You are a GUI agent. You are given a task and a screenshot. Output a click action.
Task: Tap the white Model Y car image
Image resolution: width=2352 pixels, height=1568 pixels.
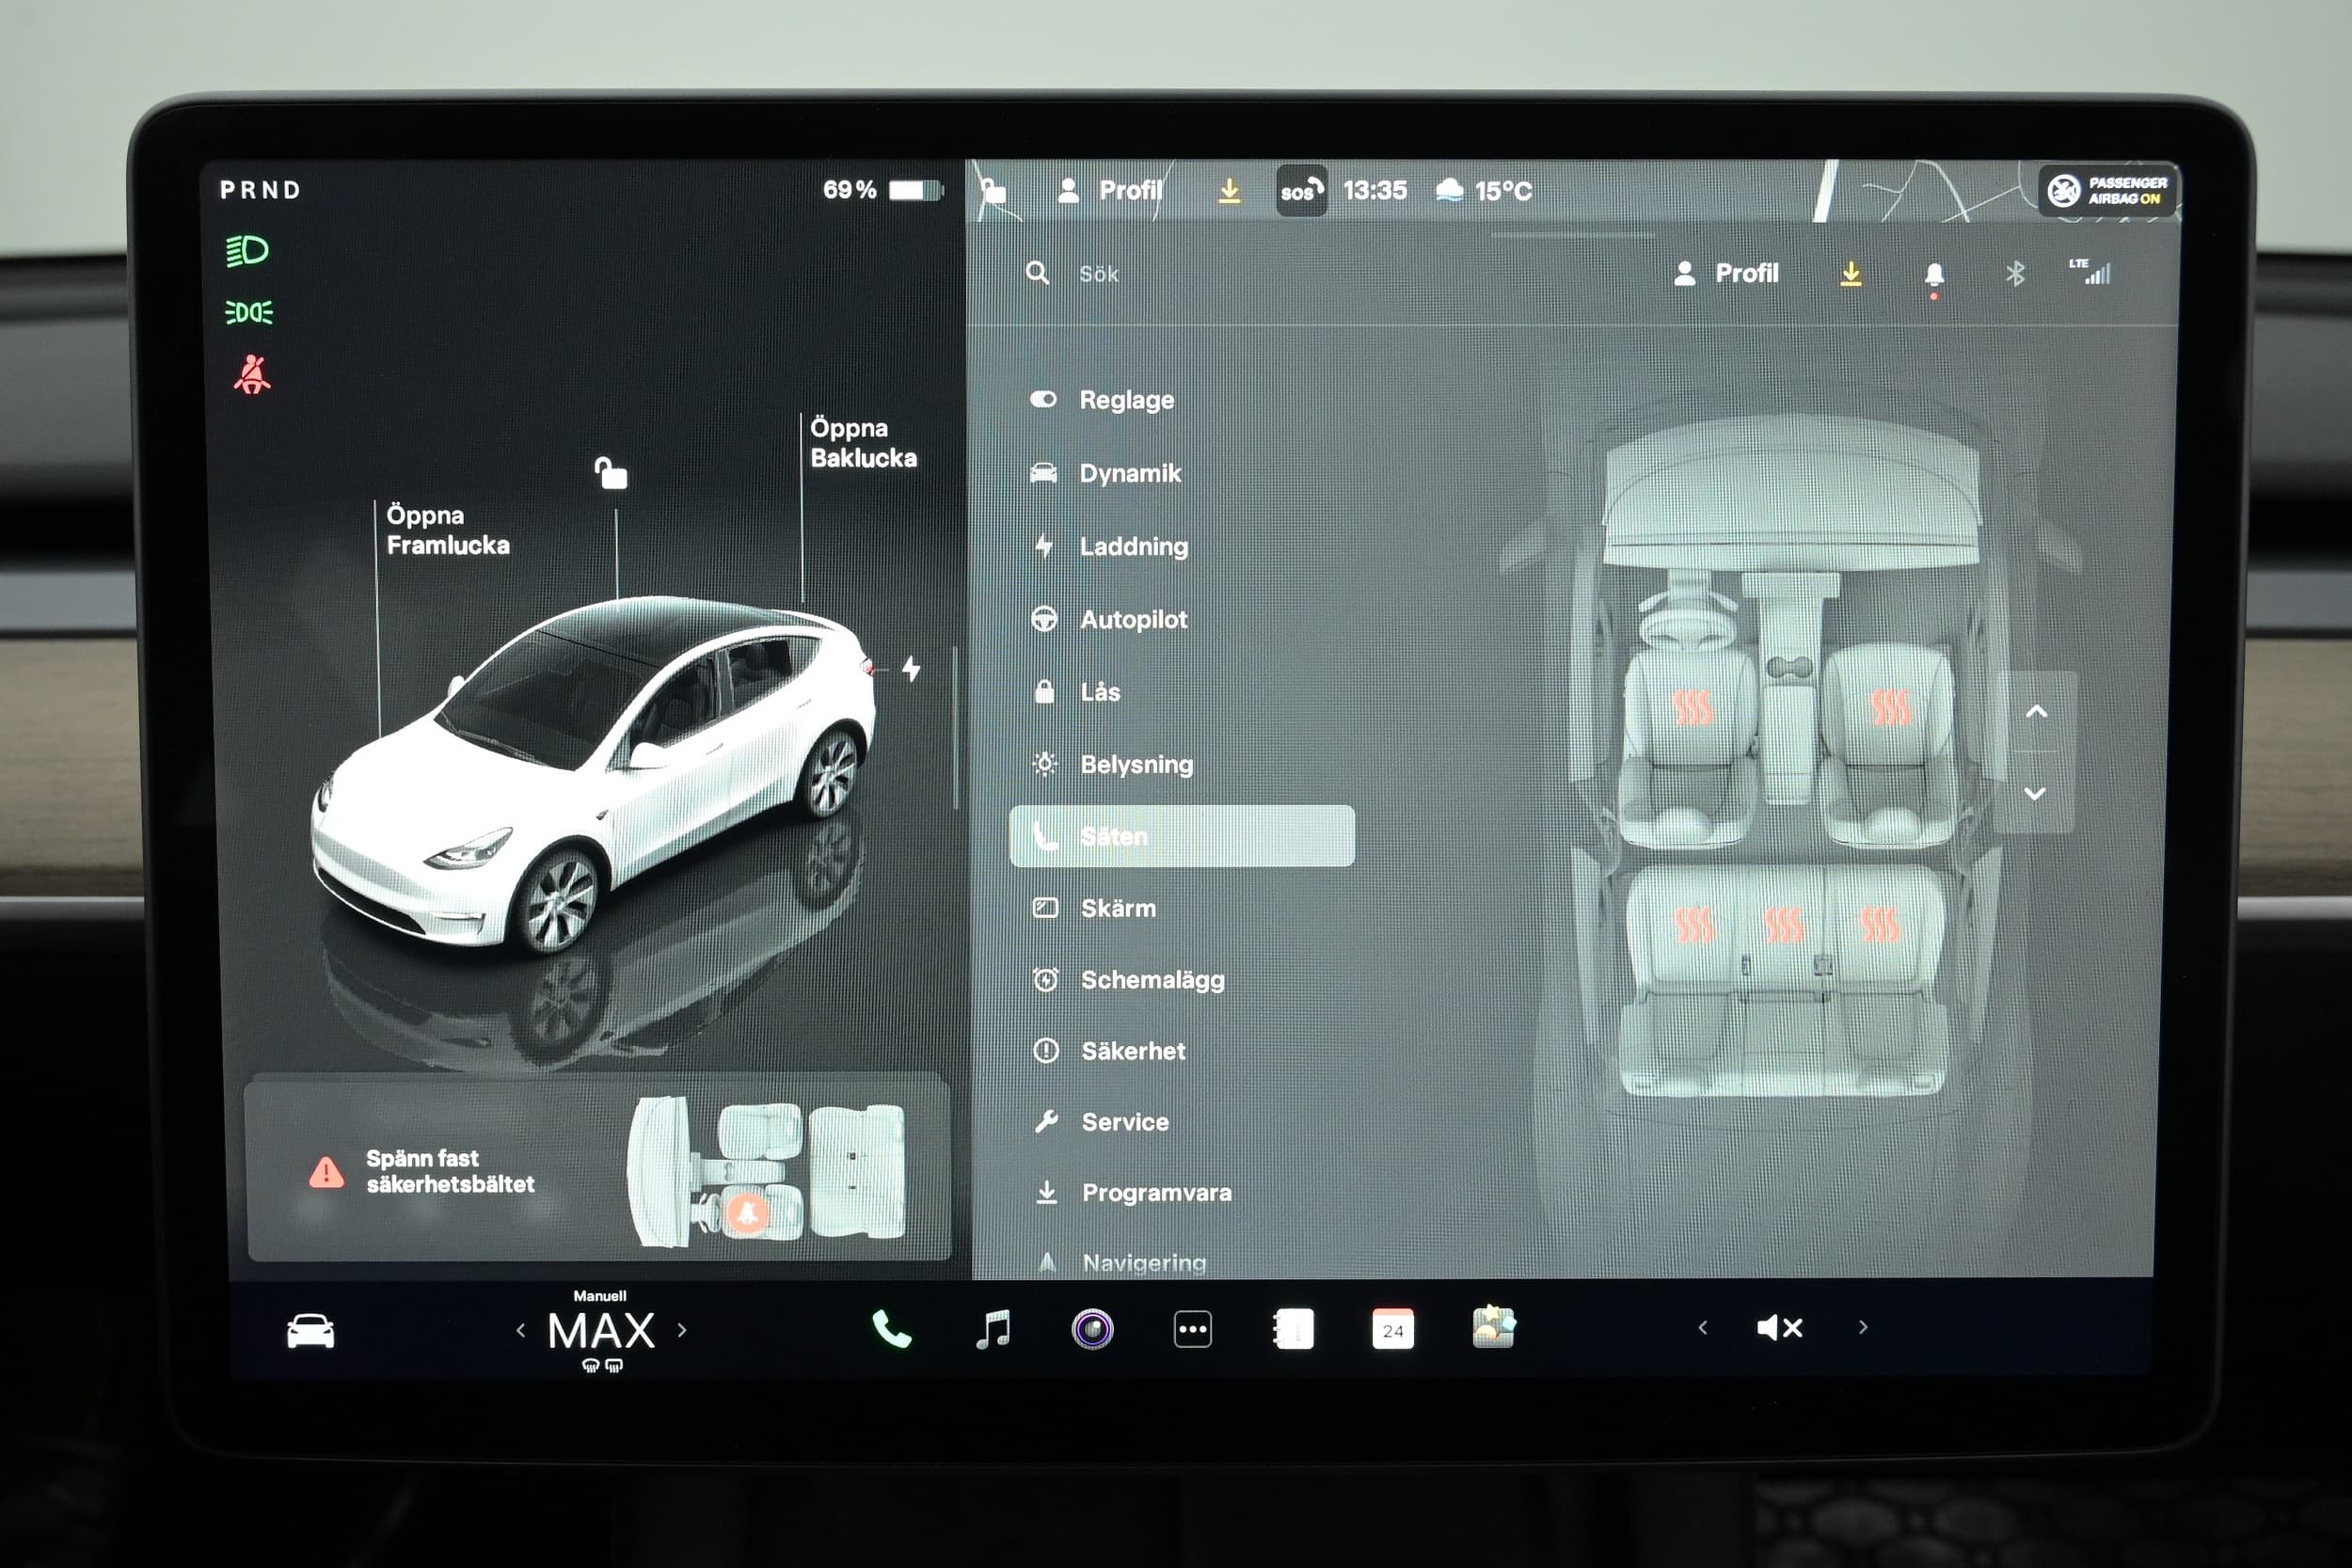pyautogui.click(x=595, y=775)
